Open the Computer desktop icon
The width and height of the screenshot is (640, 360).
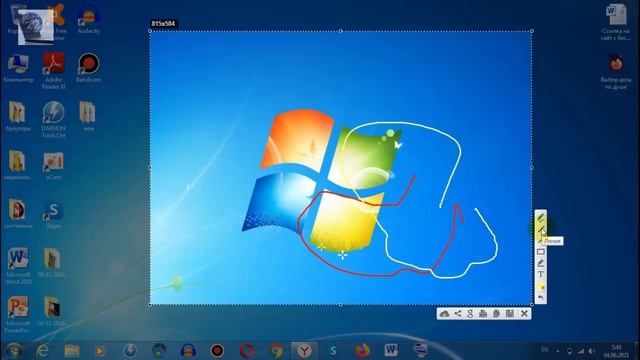(18, 68)
